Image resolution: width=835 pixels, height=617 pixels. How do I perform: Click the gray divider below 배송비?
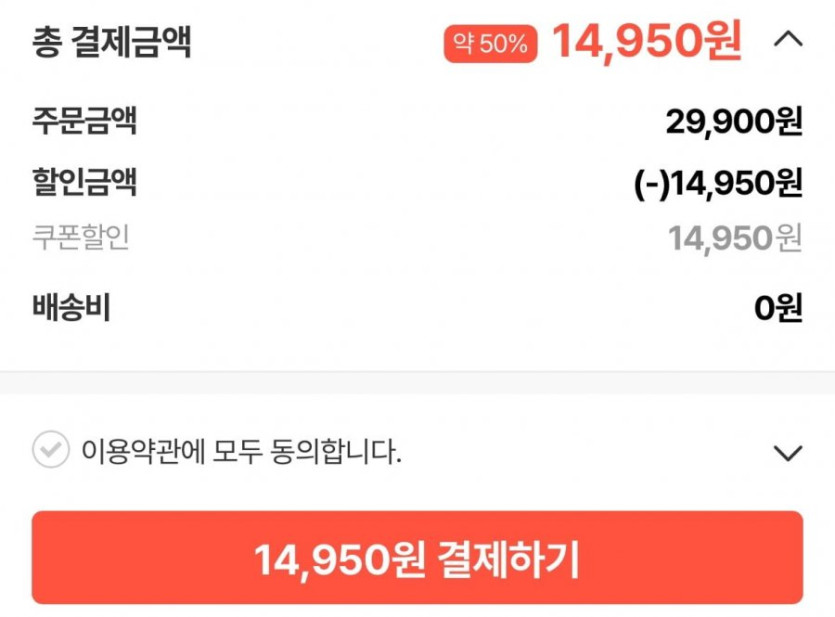(417, 382)
